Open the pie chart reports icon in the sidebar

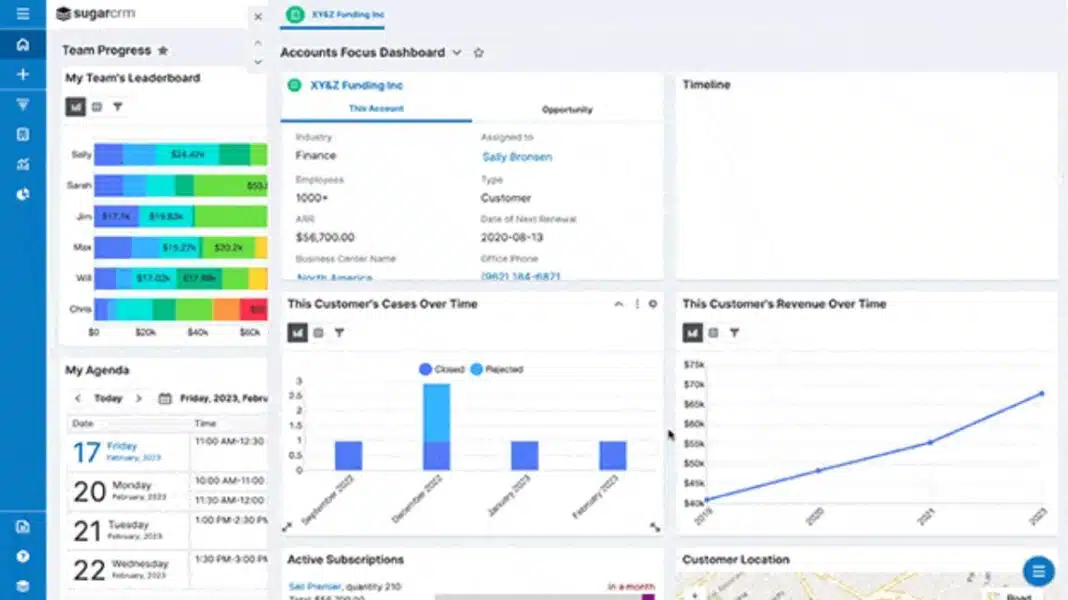22,194
